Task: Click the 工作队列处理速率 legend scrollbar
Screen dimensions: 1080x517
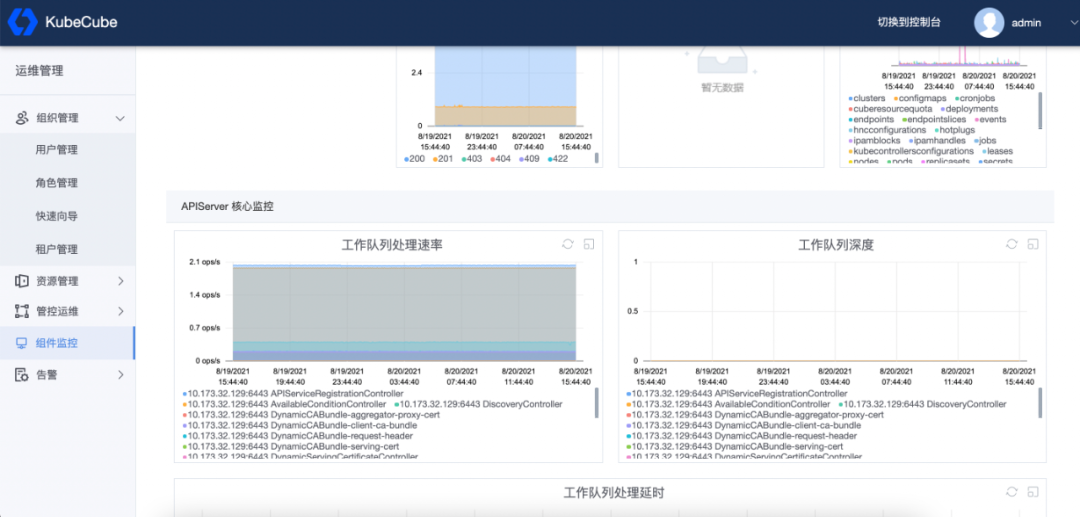Action: click(596, 403)
